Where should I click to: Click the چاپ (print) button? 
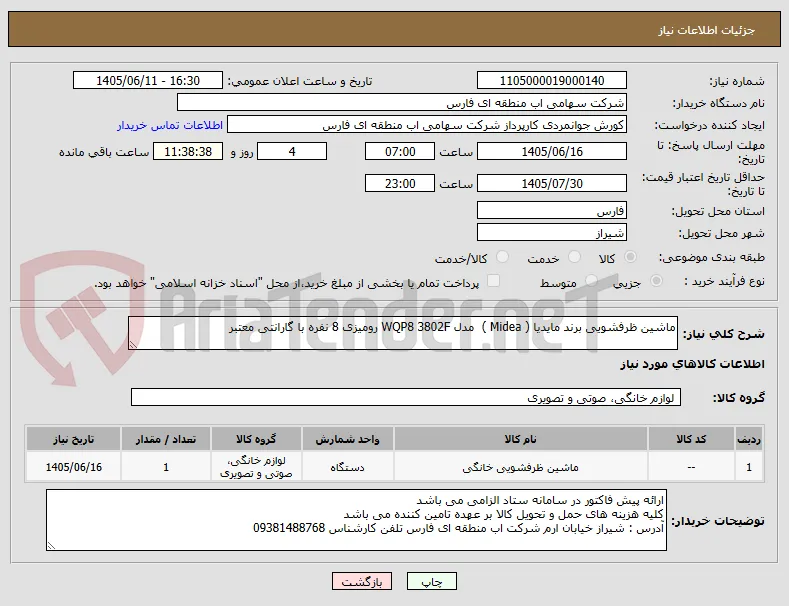[x=432, y=581]
